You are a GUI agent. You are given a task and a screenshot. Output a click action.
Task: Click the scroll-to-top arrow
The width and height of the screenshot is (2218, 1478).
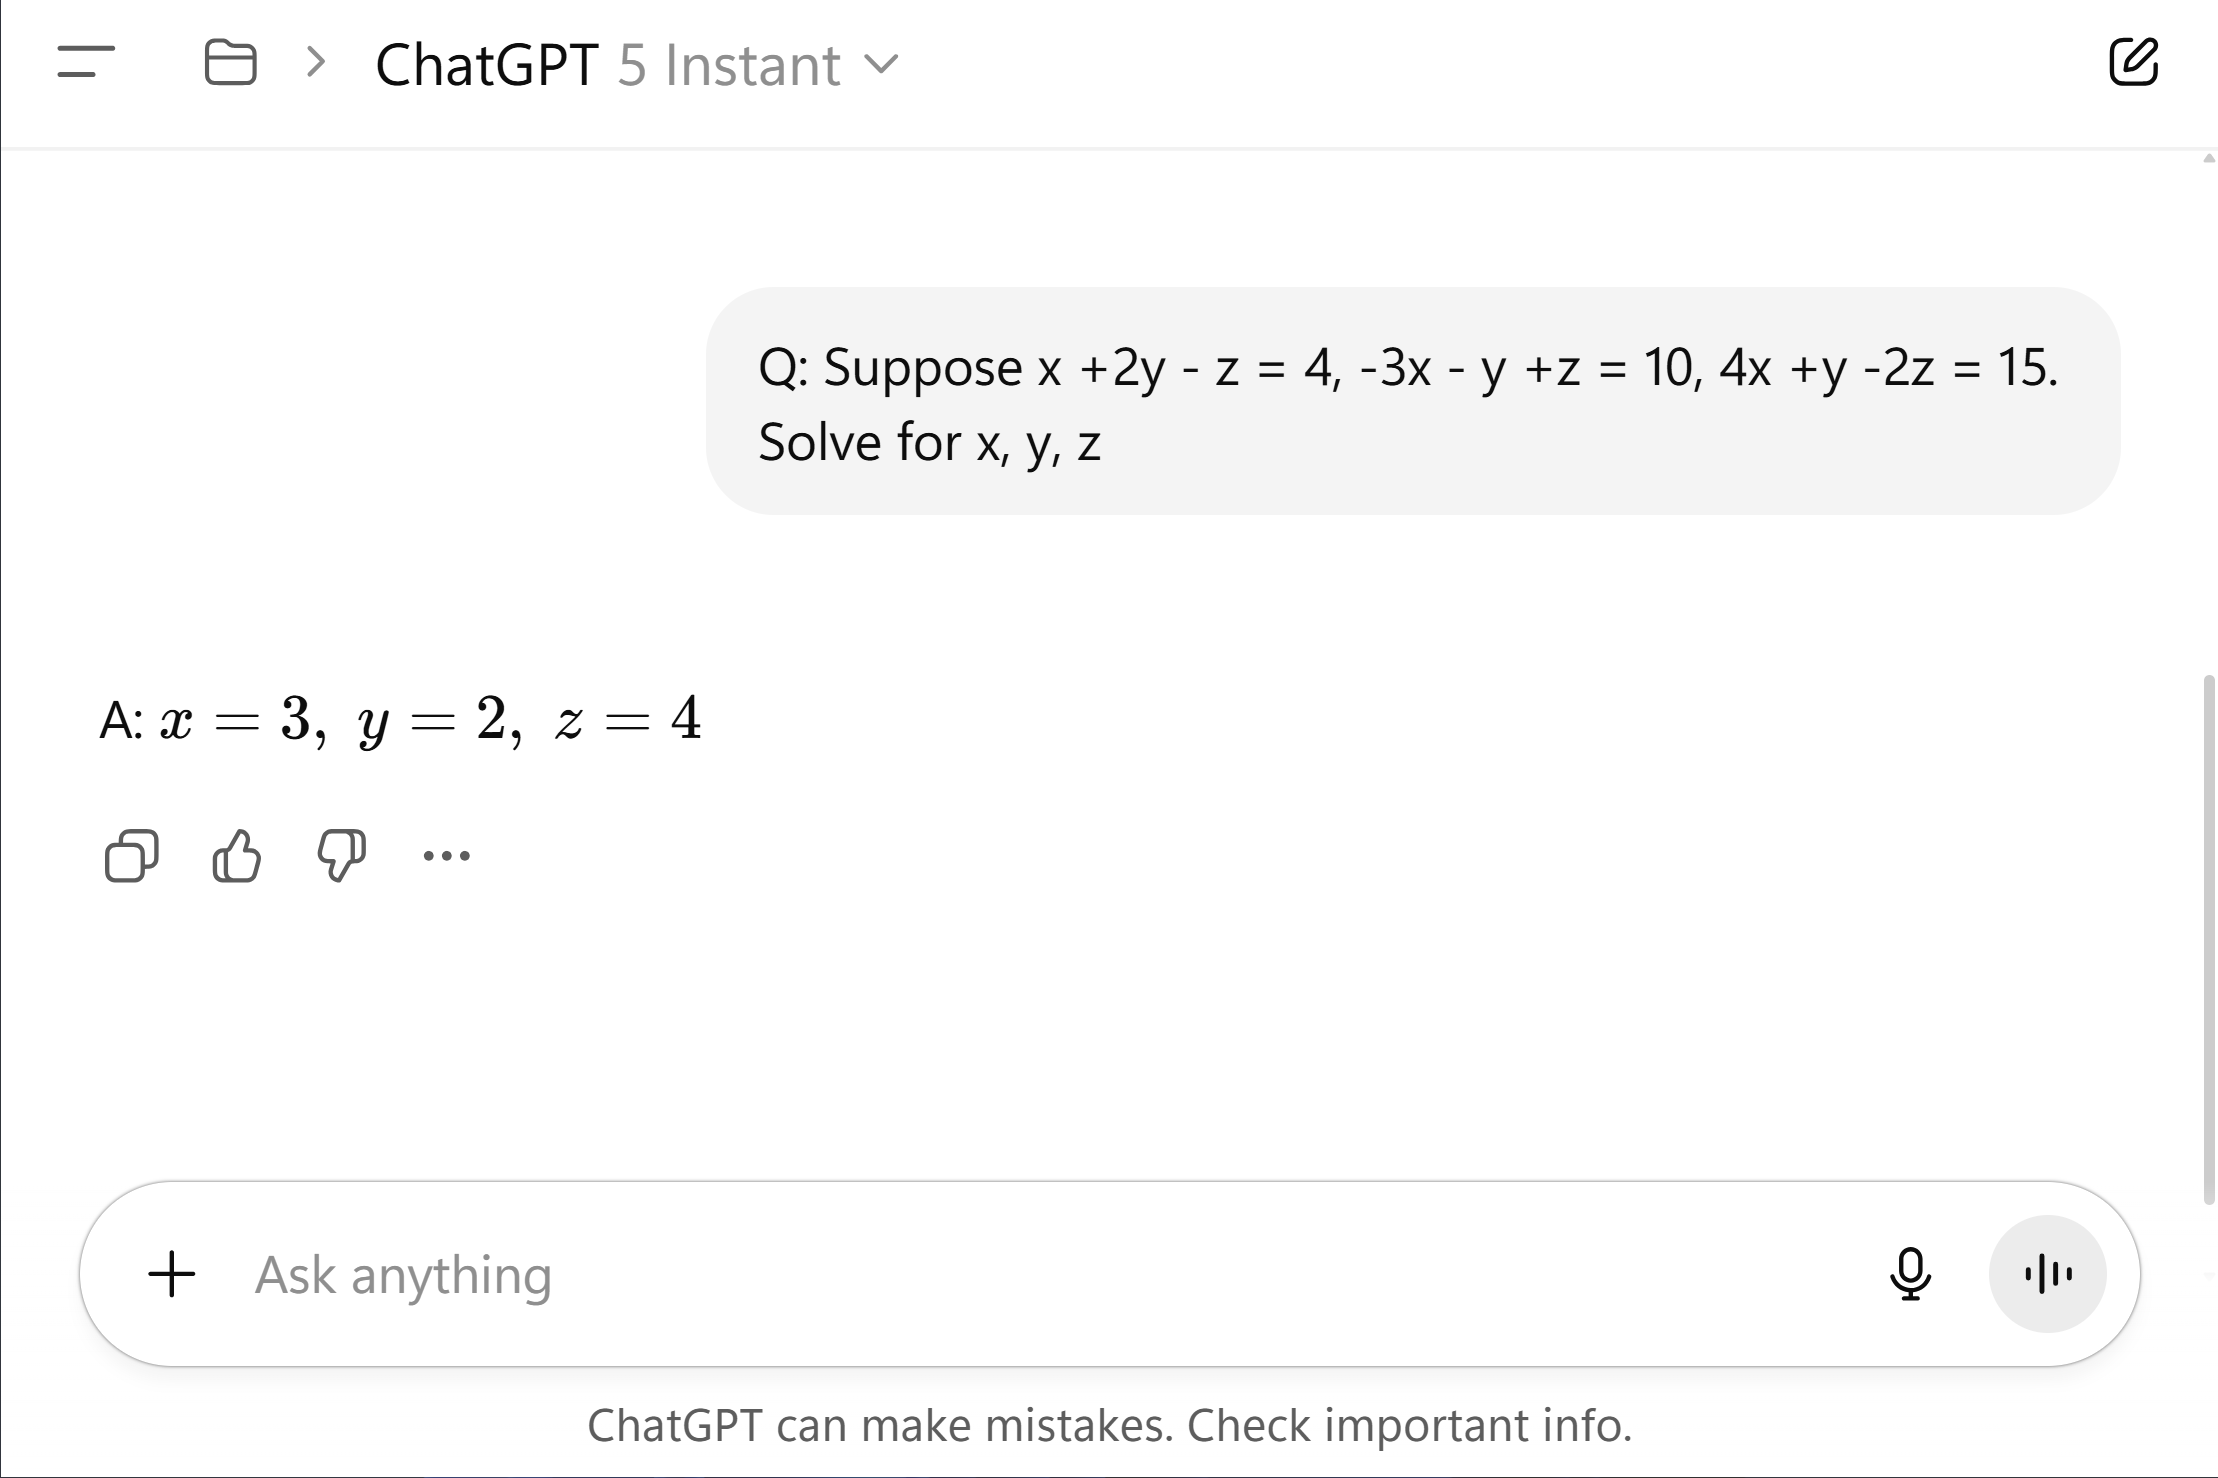coord(2207,156)
